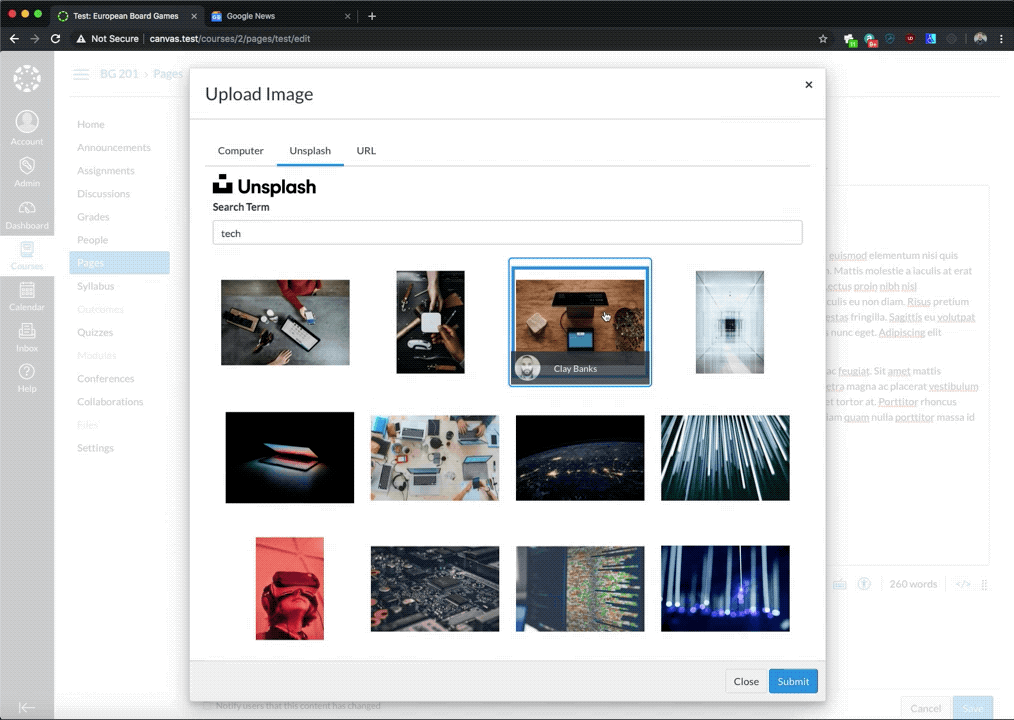Image resolution: width=1014 pixels, height=720 pixels.
Task: Select the red VR headset photo
Action: pos(290,589)
